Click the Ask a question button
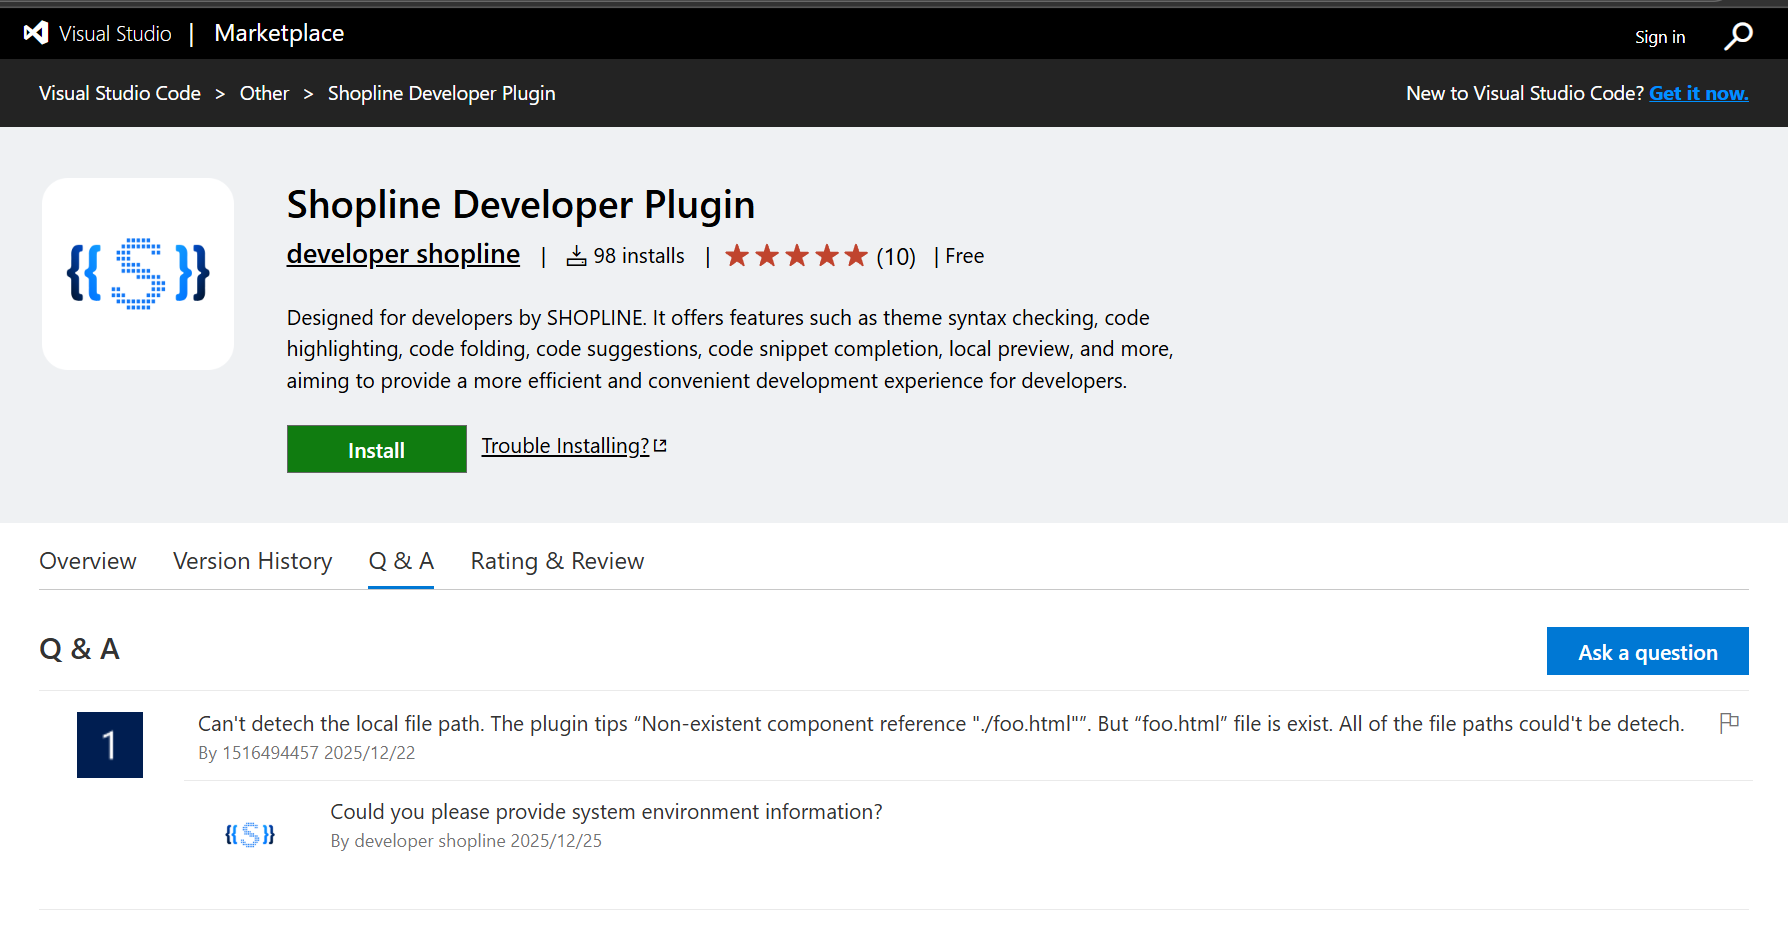The height and width of the screenshot is (936, 1788). coord(1647,652)
